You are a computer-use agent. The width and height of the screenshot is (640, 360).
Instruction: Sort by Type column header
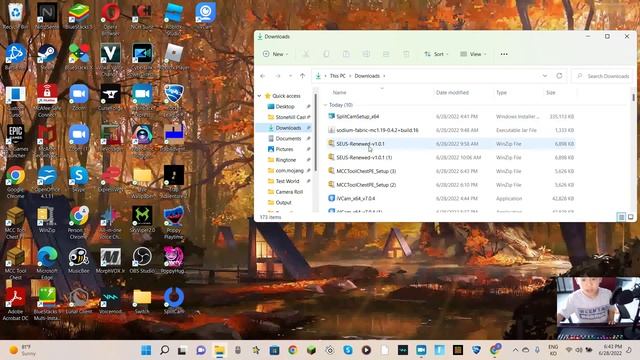click(501, 93)
